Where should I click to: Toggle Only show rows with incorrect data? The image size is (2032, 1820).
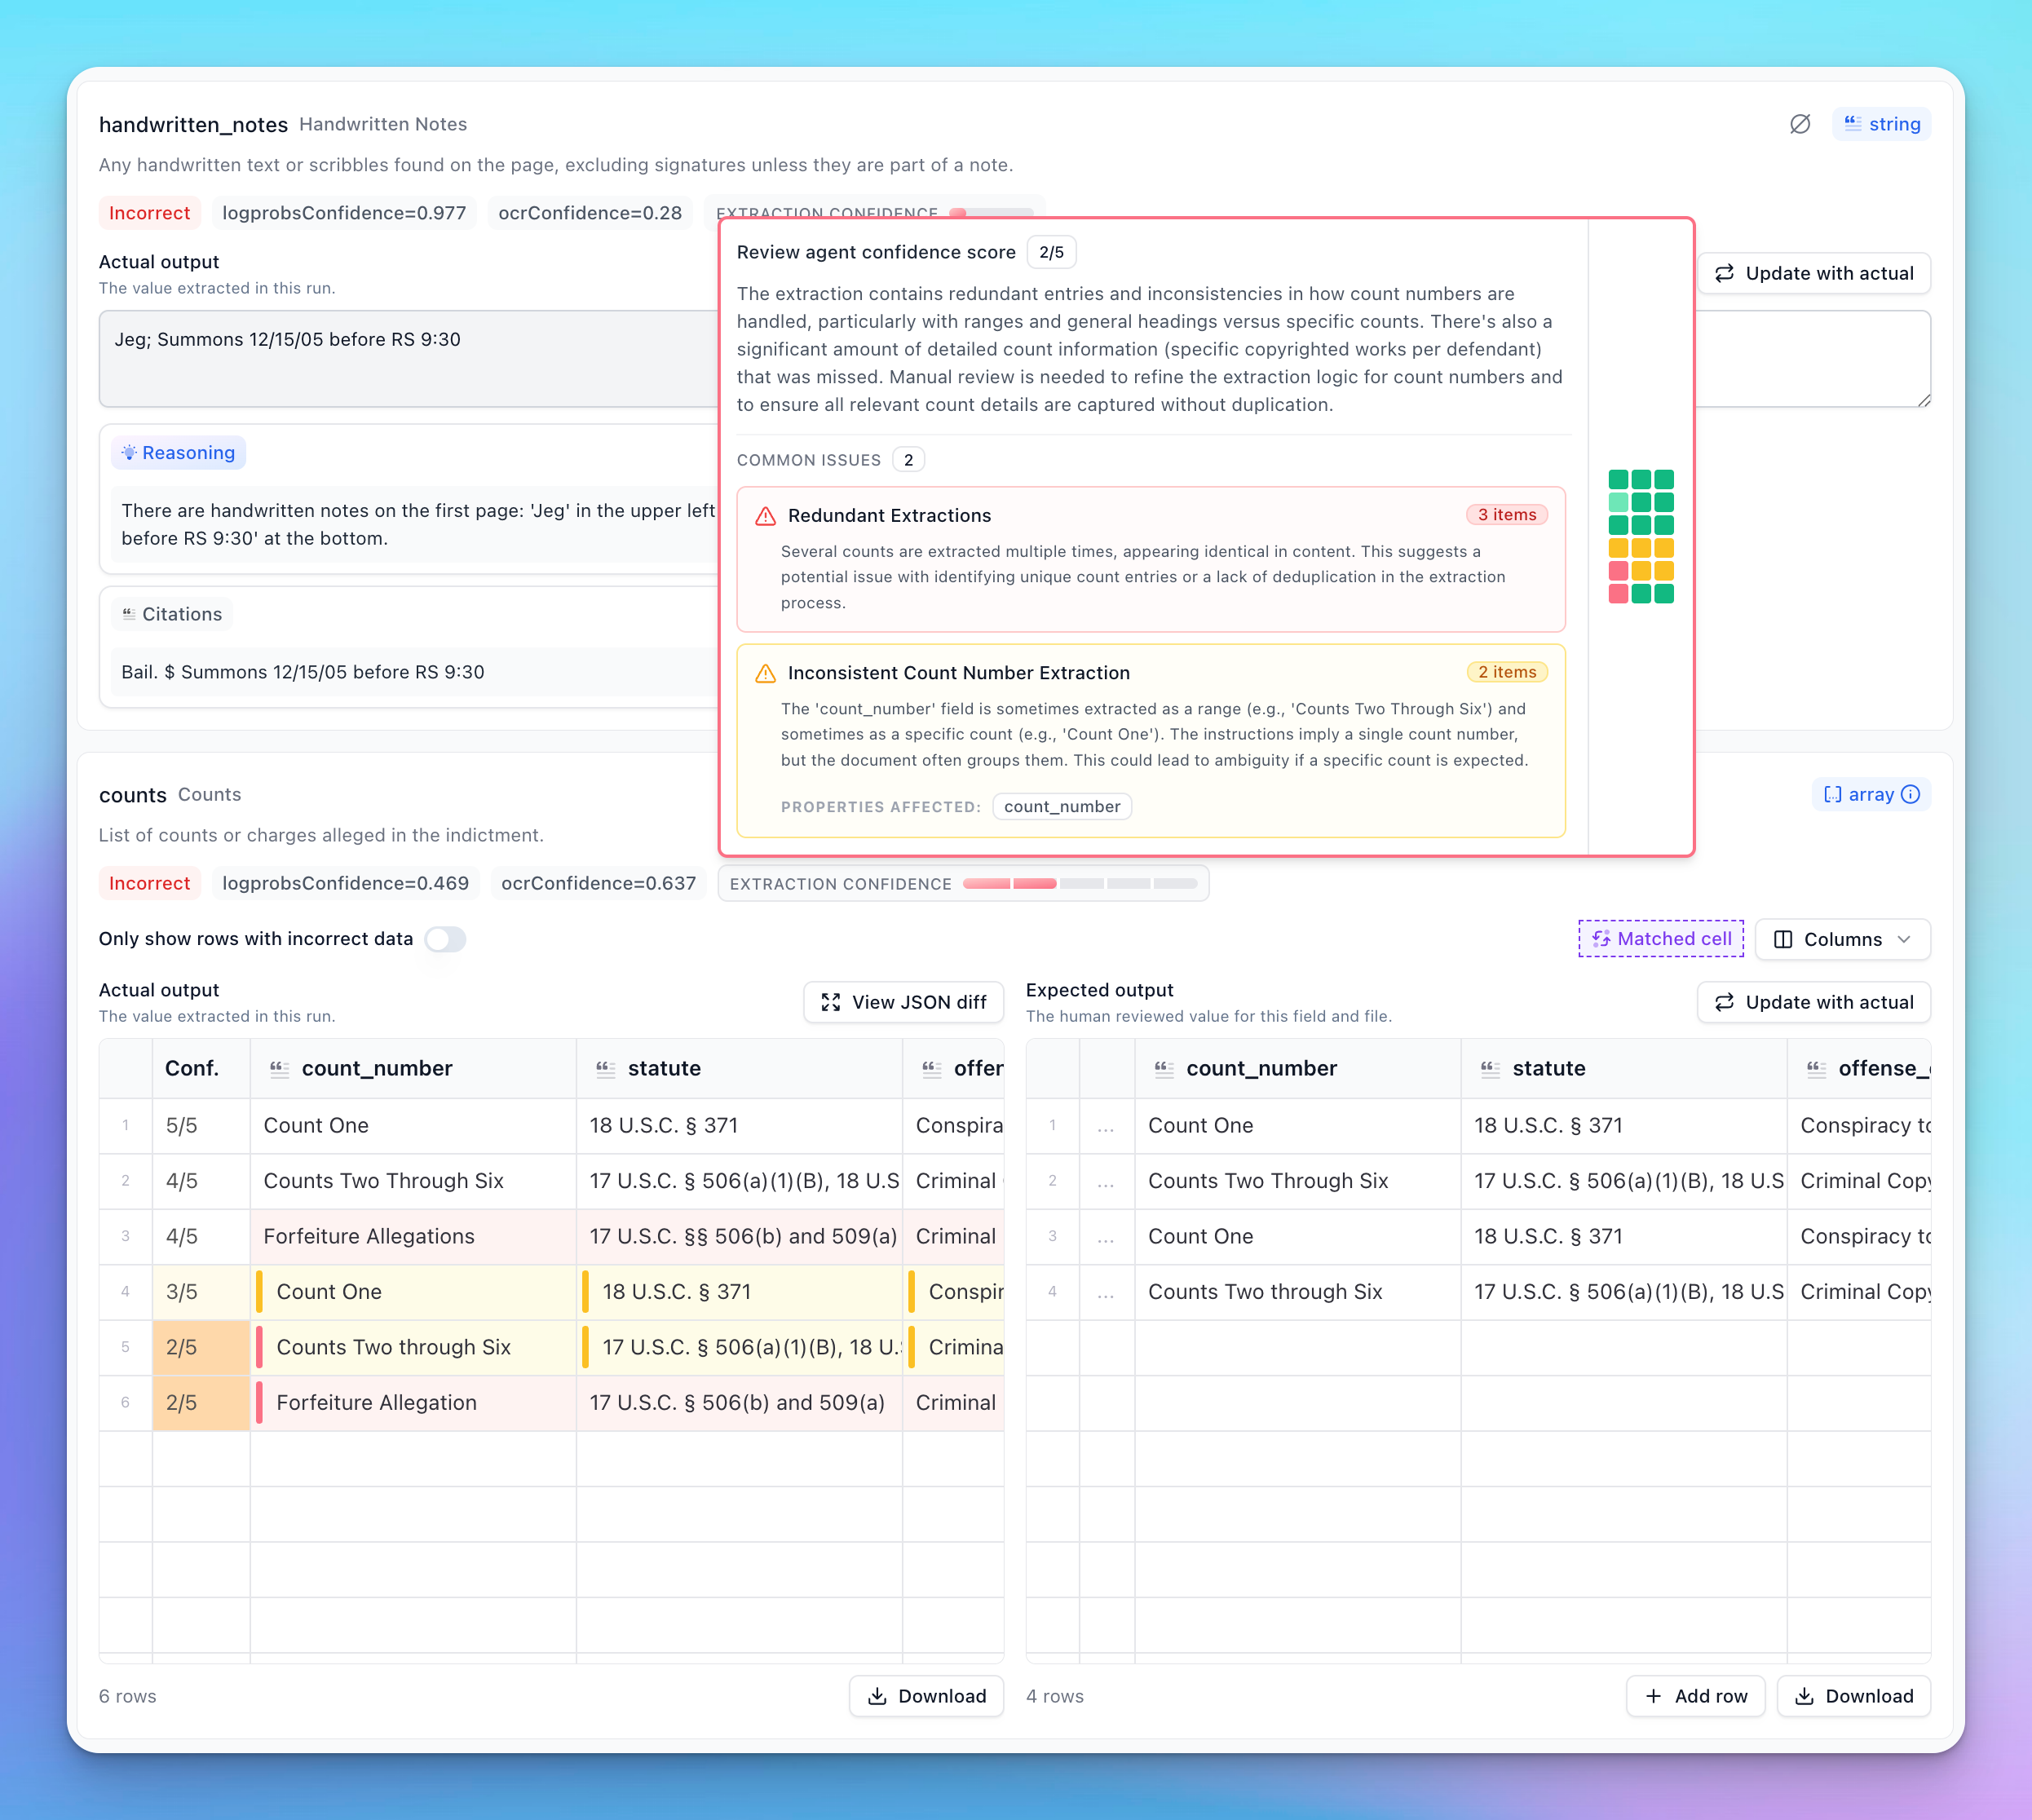[445, 939]
